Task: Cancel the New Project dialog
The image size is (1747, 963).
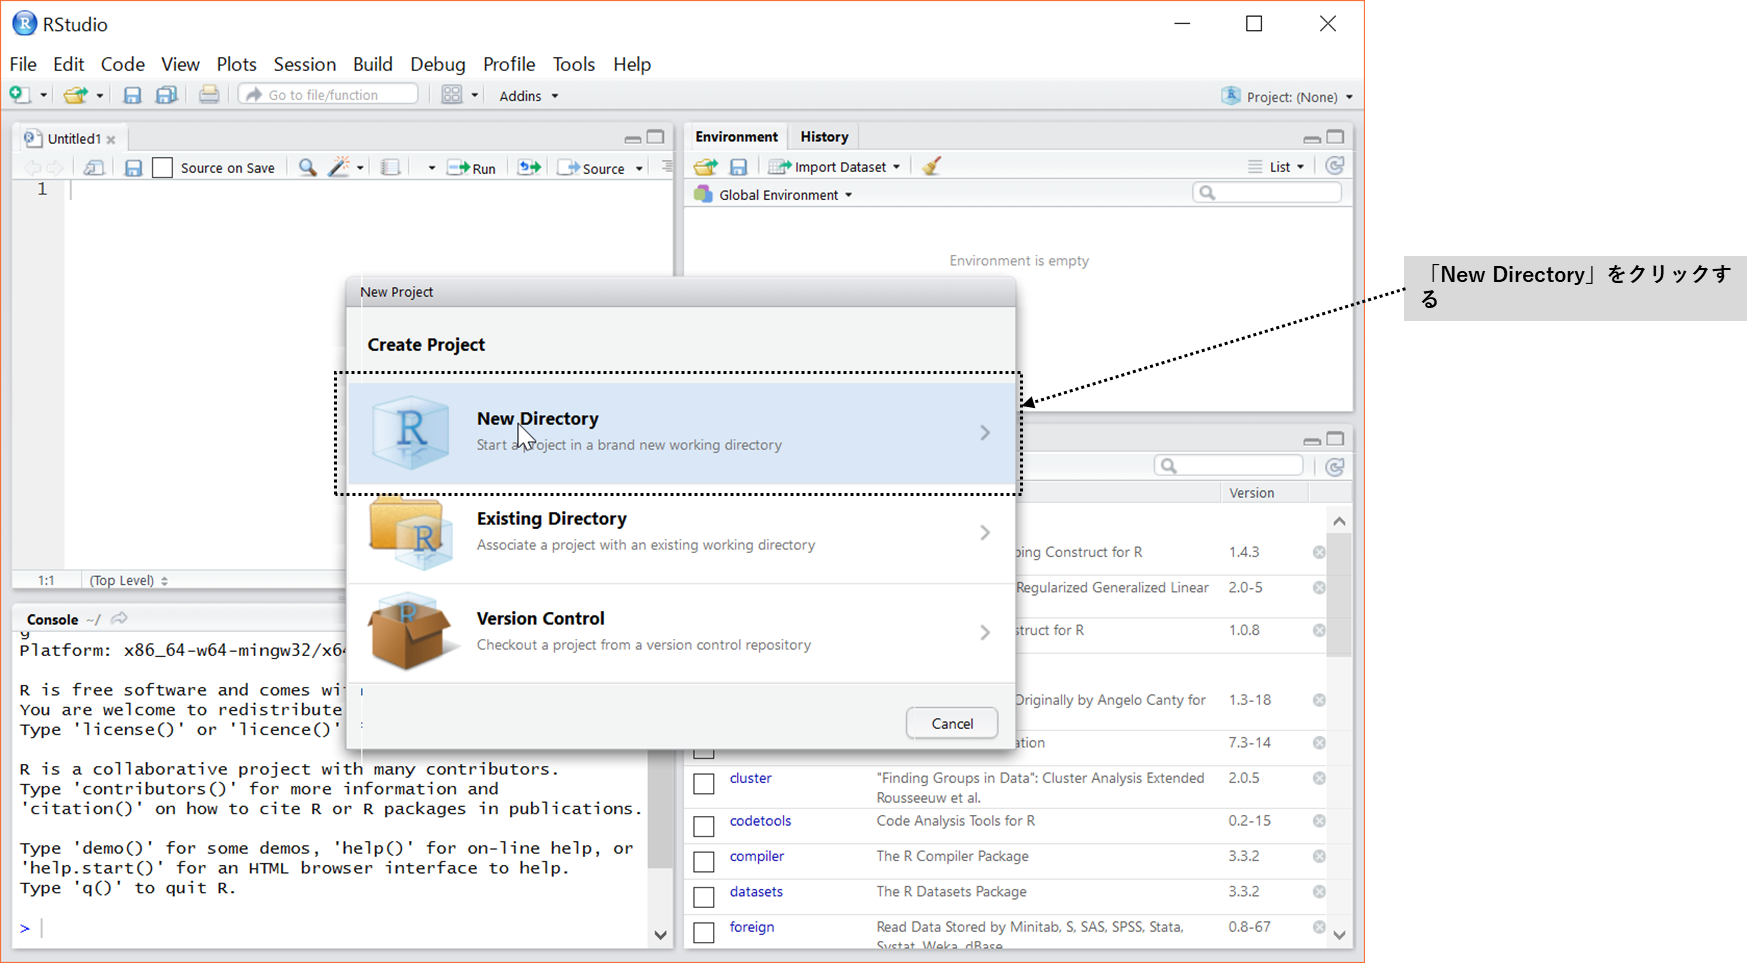Action: pos(951,723)
